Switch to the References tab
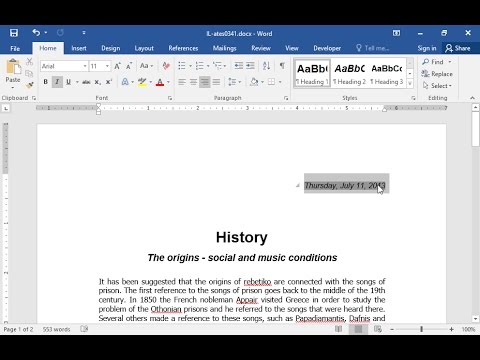 (183, 48)
